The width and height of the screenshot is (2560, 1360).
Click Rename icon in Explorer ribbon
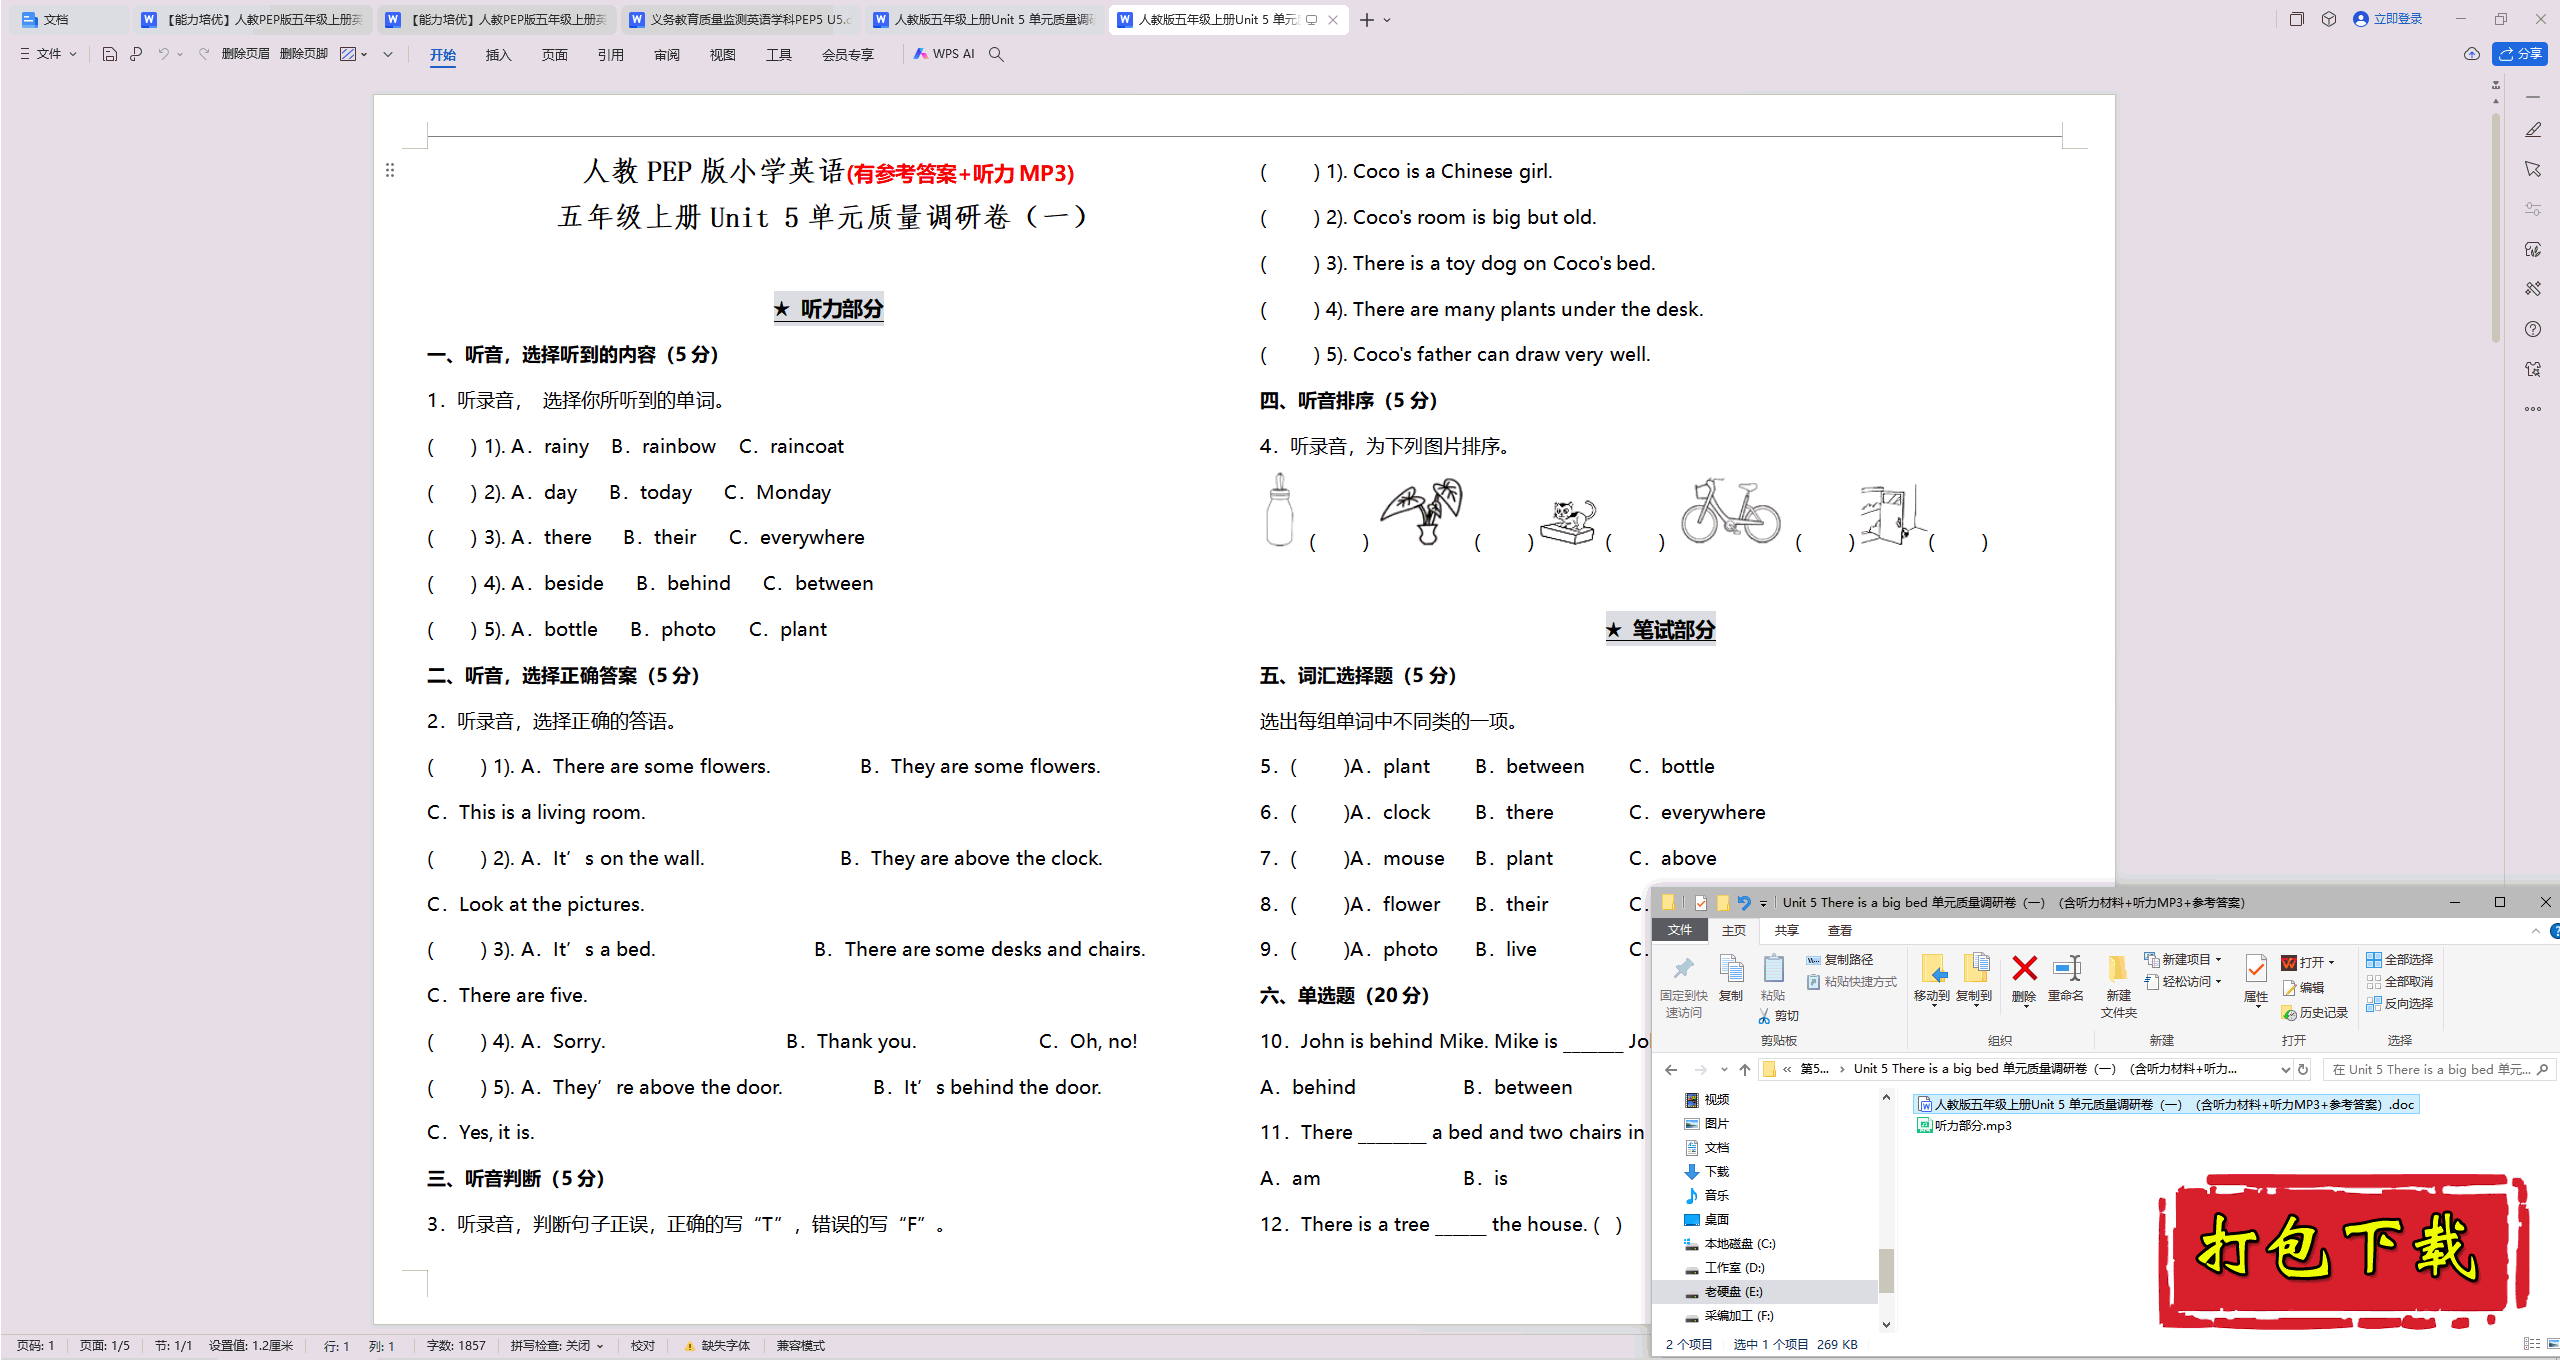coord(2066,978)
